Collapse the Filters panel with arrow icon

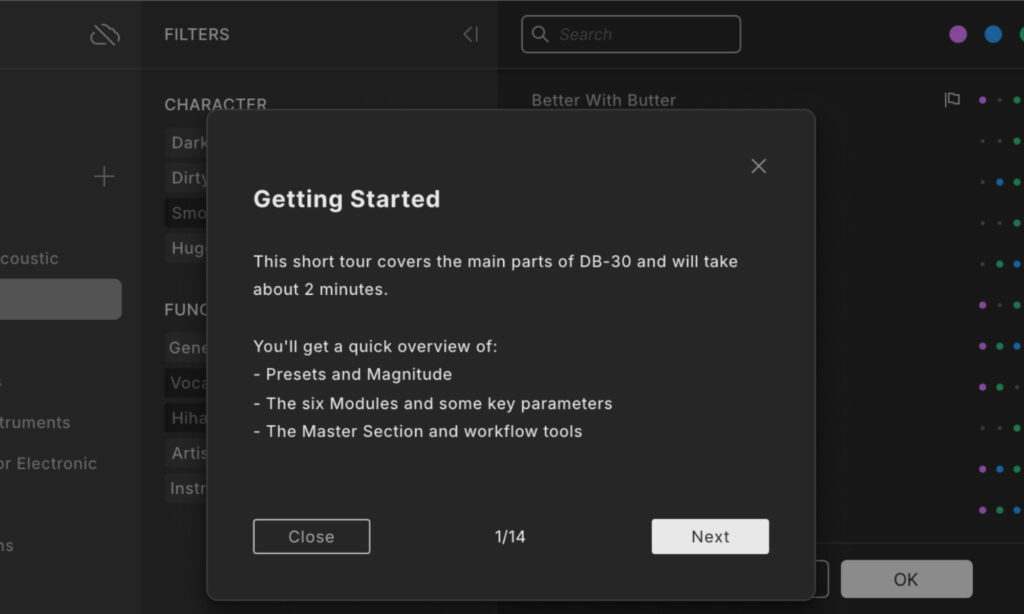470,35
